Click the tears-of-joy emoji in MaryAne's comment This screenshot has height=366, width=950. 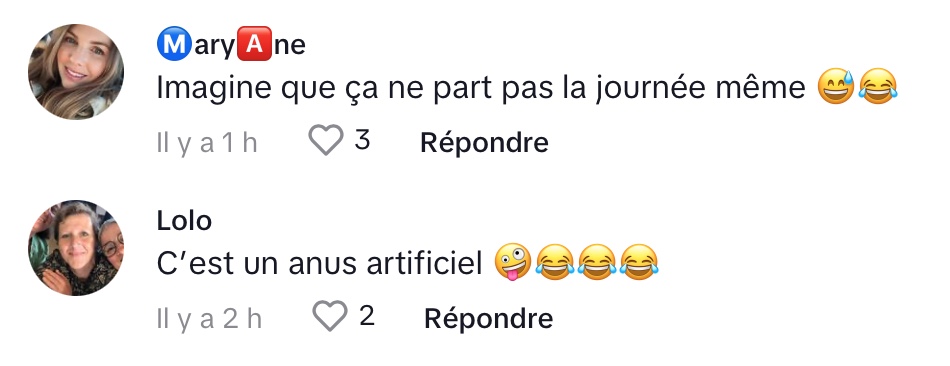click(878, 87)
